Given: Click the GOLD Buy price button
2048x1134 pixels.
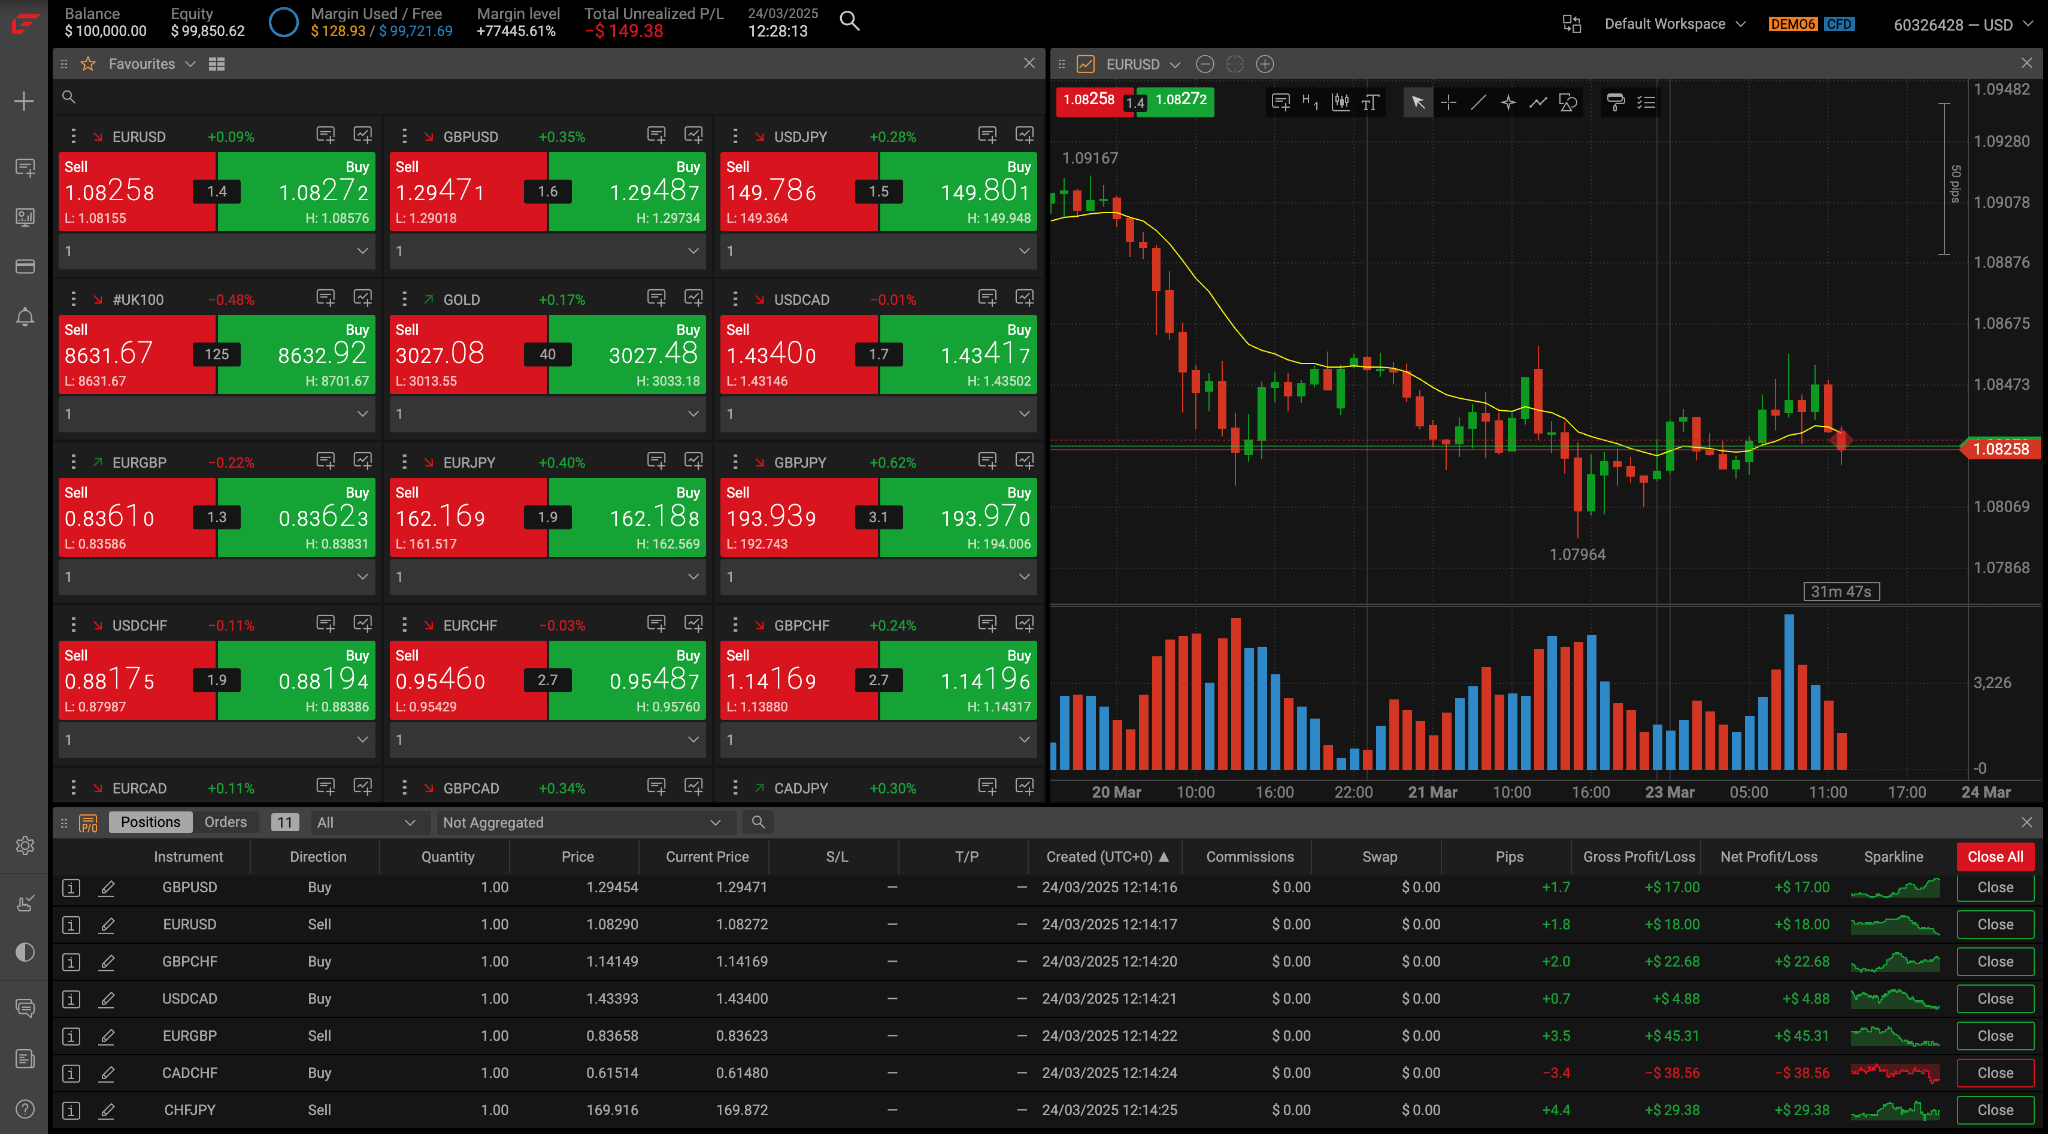Looking at the screenshot, I should click(627, 355).
